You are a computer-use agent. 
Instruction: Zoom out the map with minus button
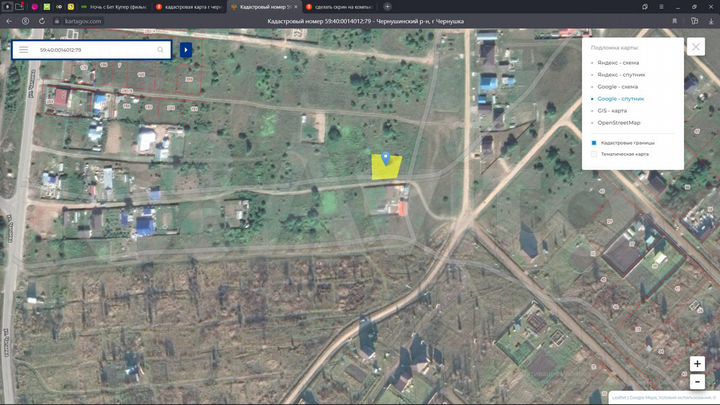pos(697,381)
